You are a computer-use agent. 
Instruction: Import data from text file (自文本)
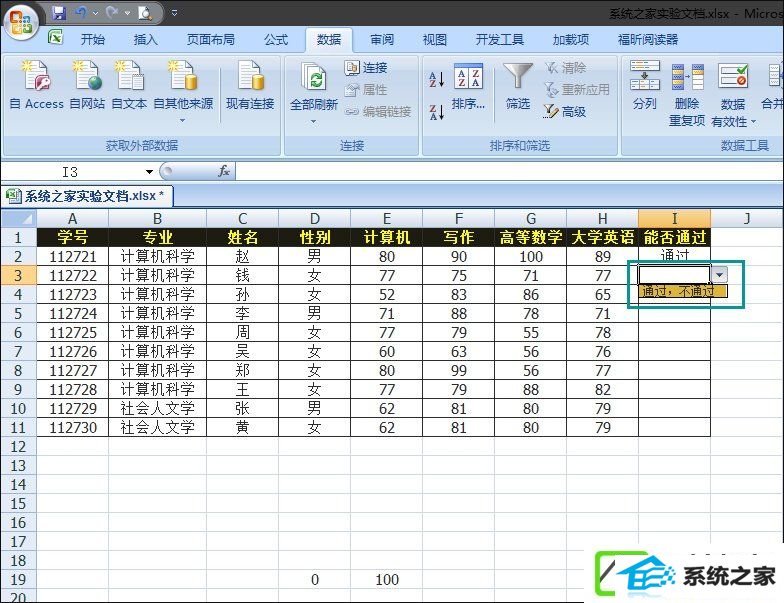[129, 84]
